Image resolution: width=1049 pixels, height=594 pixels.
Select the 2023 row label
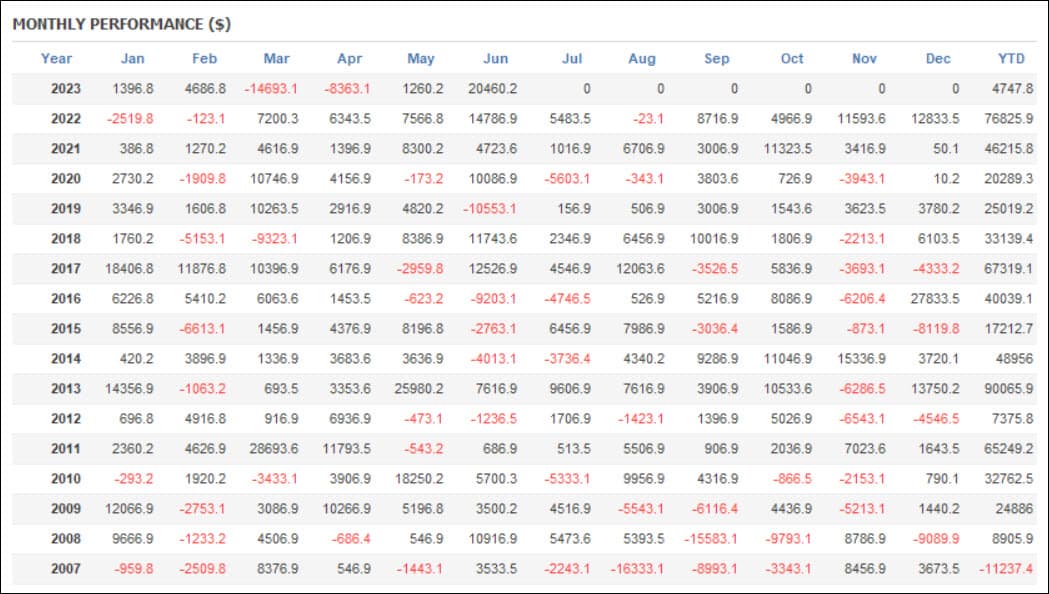pyautogui.click(x=66, y=89)
